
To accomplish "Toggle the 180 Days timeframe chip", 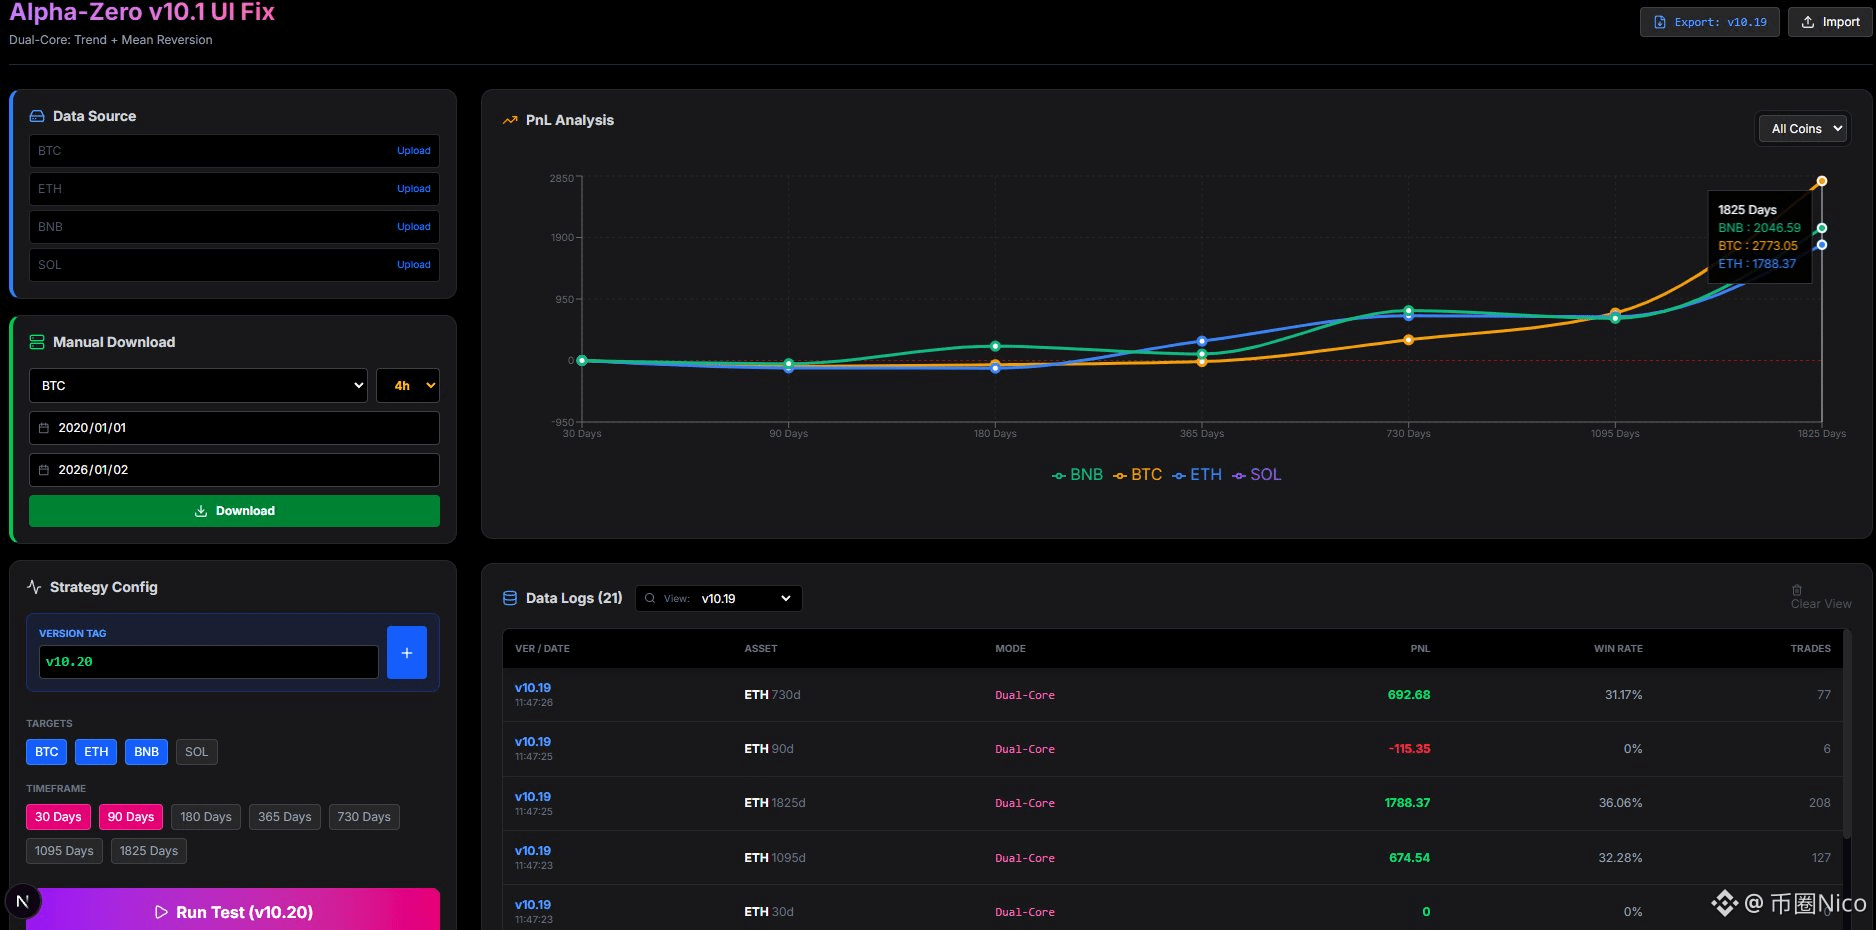I will tap(205, 817).
